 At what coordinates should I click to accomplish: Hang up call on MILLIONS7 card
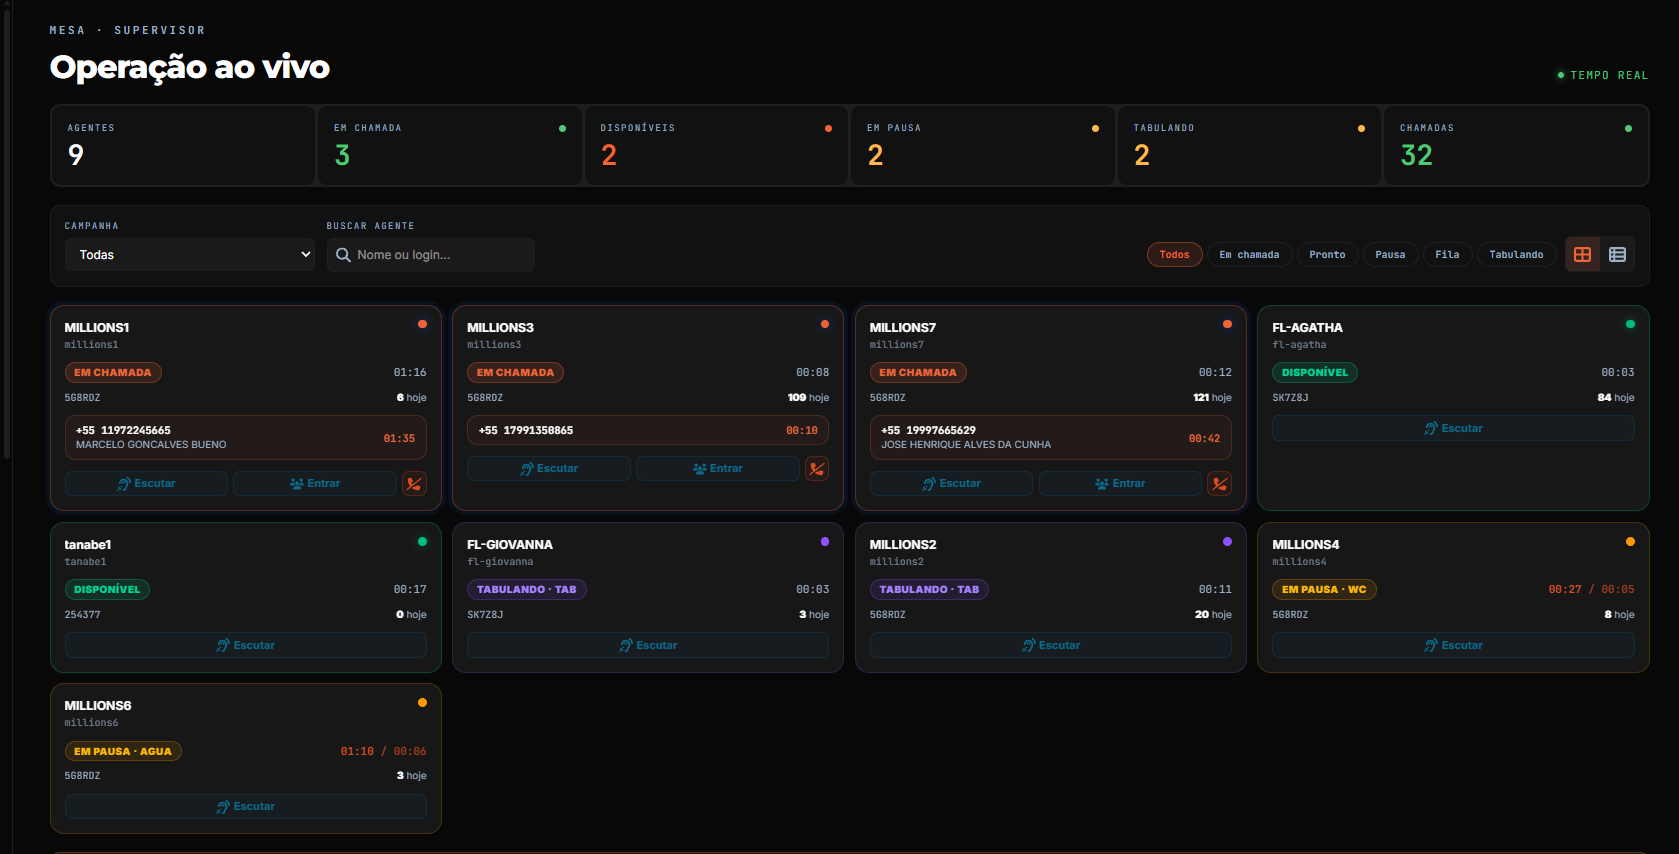1219,484
